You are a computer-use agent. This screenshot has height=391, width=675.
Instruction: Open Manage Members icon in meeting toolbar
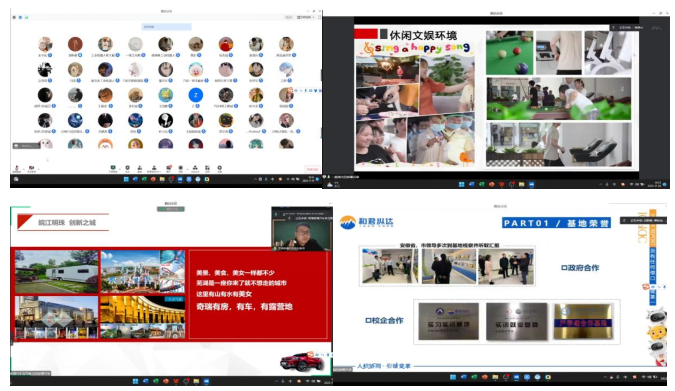click(x=154, y=168)
